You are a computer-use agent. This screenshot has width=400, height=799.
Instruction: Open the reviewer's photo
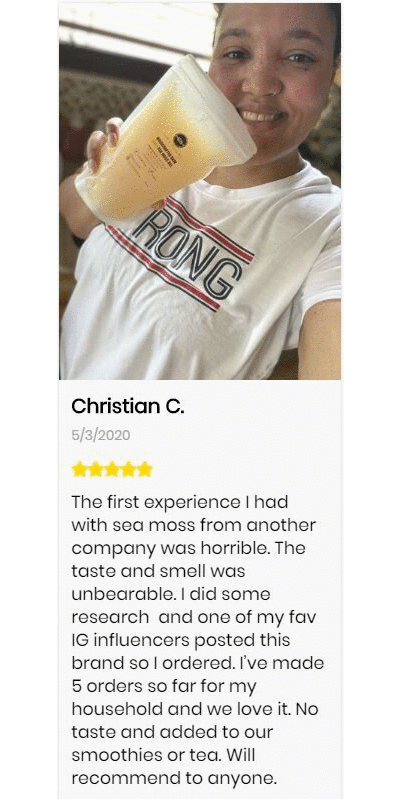[x=200, y=191]
